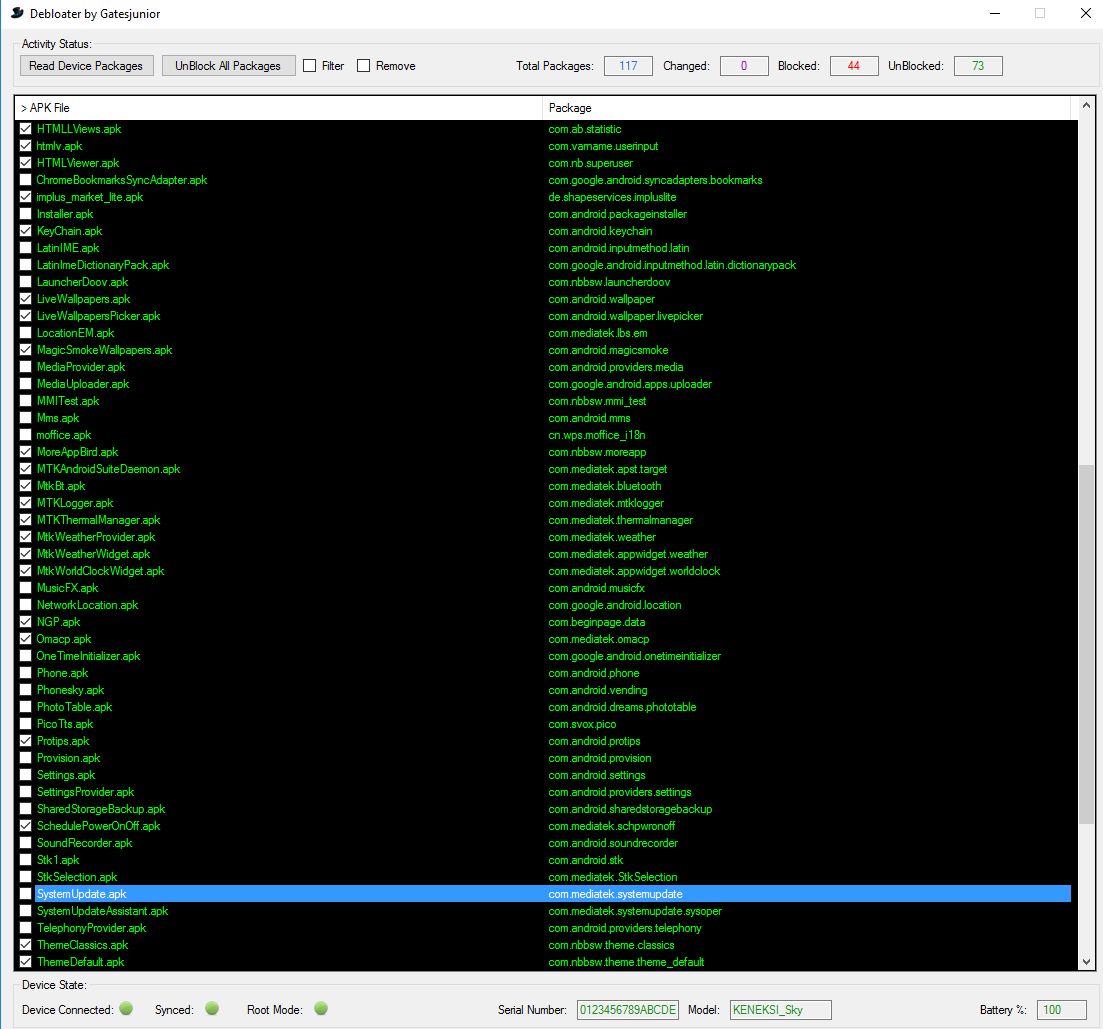The height and width of the screenshot is (1029, 1103).
Task: Select SharedStorageBackup.apk row
Action: click(x=543, y=809)
